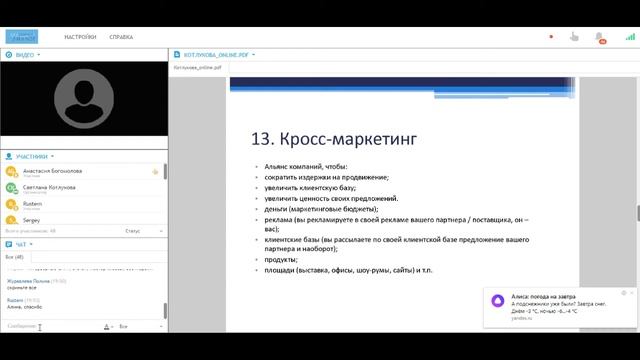Viewport: 640px width, 360px height.
Task: Click the Алиса notification purple icon
Action: coord(498,301)
